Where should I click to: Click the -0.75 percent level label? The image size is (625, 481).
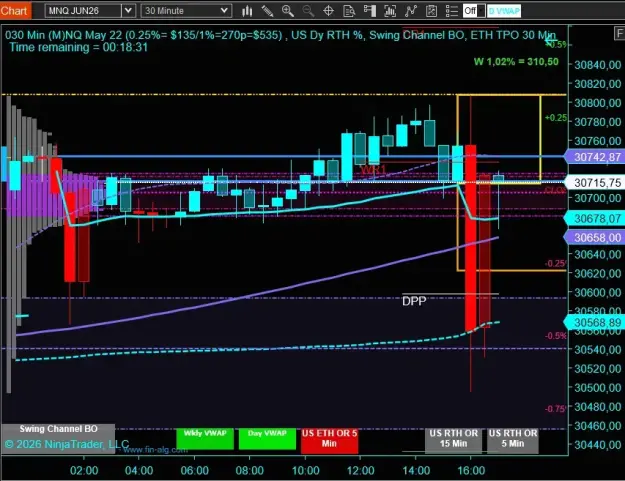(x=555, y=409)
